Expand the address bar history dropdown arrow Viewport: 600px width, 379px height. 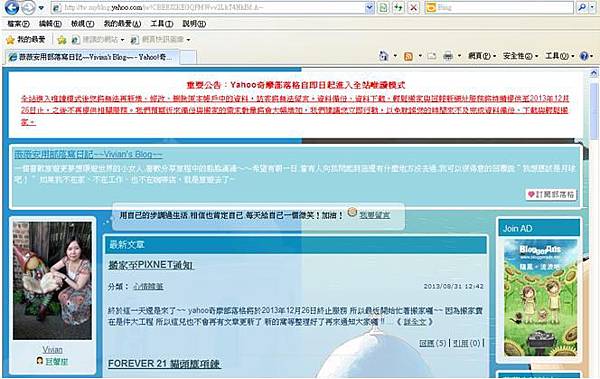point(369,7)
